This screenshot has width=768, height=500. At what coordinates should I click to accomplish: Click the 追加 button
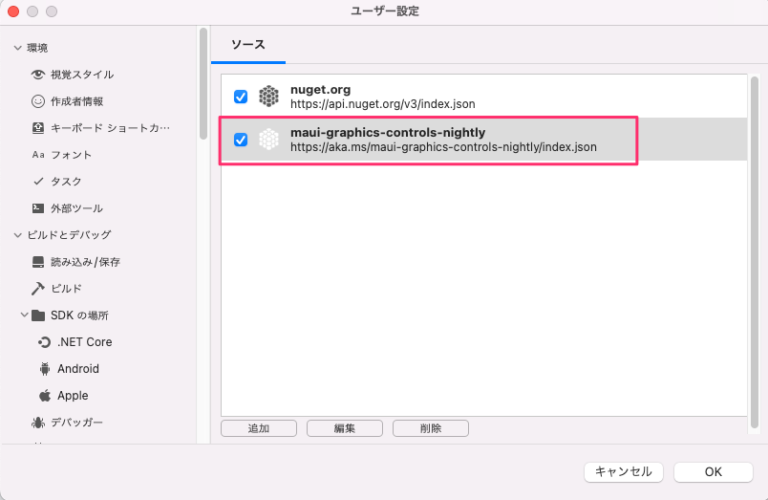click(x=259, y=429)
